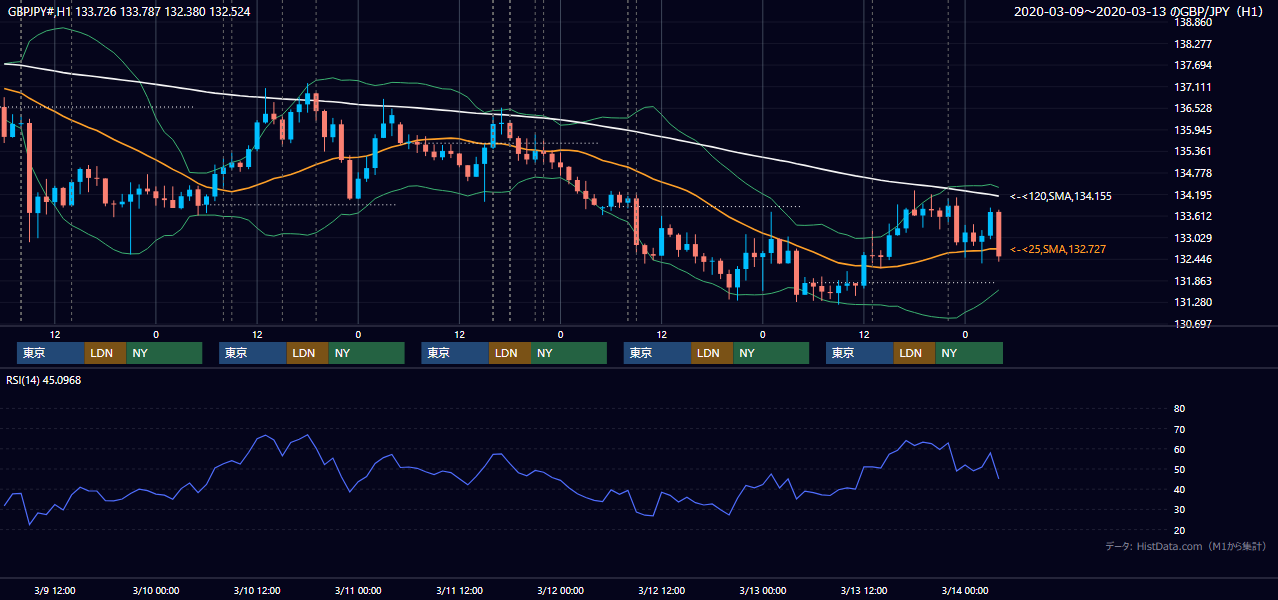Click the 138.277 price axis value
The height and width of the screenshot is (600, 1278).
point(1192,44)
